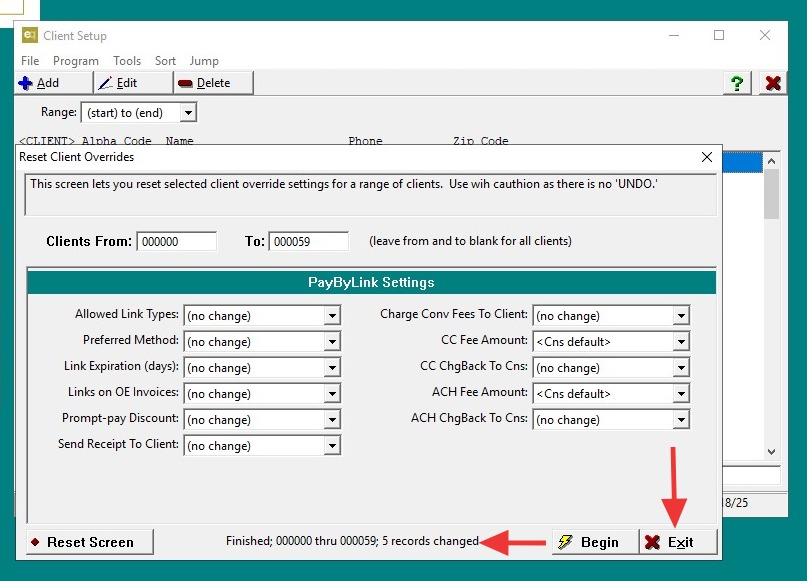Click the red X icon in Client Setup toolbar
This screenshot has width=807, height=581.
[x=773, y=83]
